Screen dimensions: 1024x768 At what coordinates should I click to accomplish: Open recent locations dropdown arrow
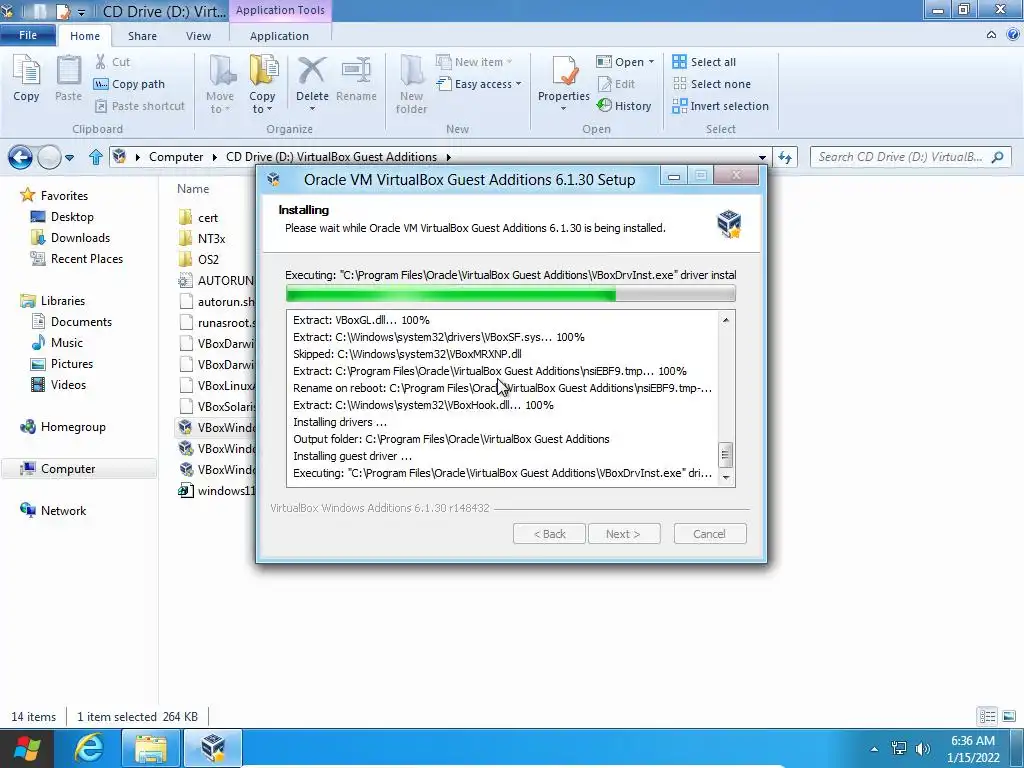tap(70, 157)
